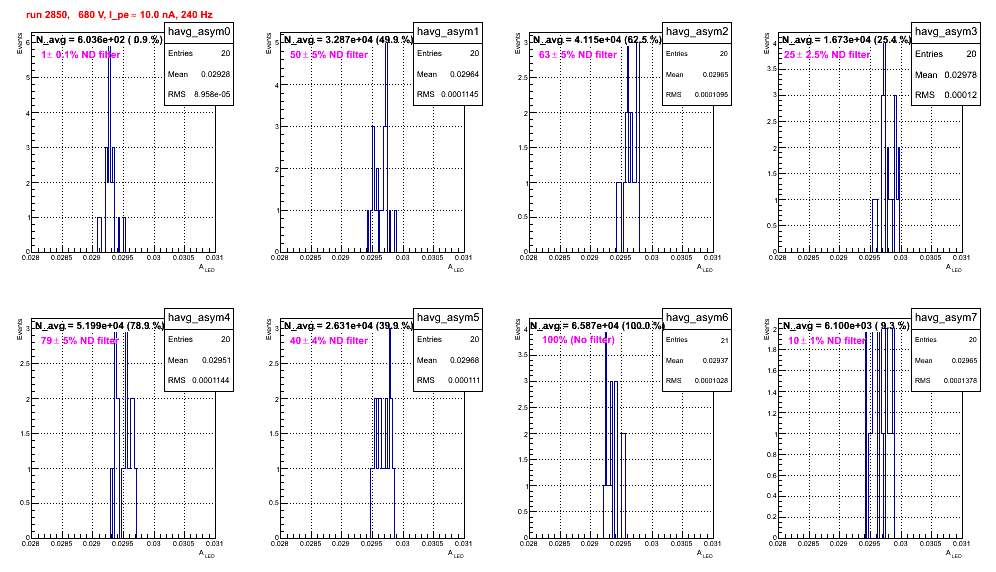996x572 pixels.
Task: Select the magenta 25 ± 2.5% ND filter label
Action: point(827,55)
